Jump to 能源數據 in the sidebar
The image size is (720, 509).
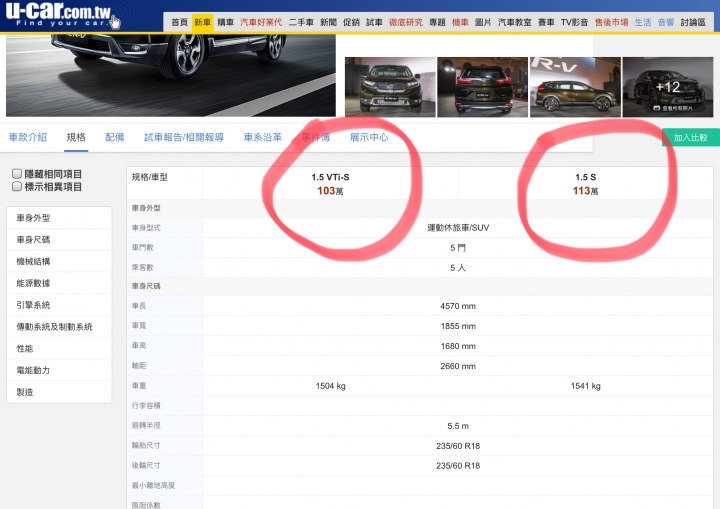tap(59, 283)
